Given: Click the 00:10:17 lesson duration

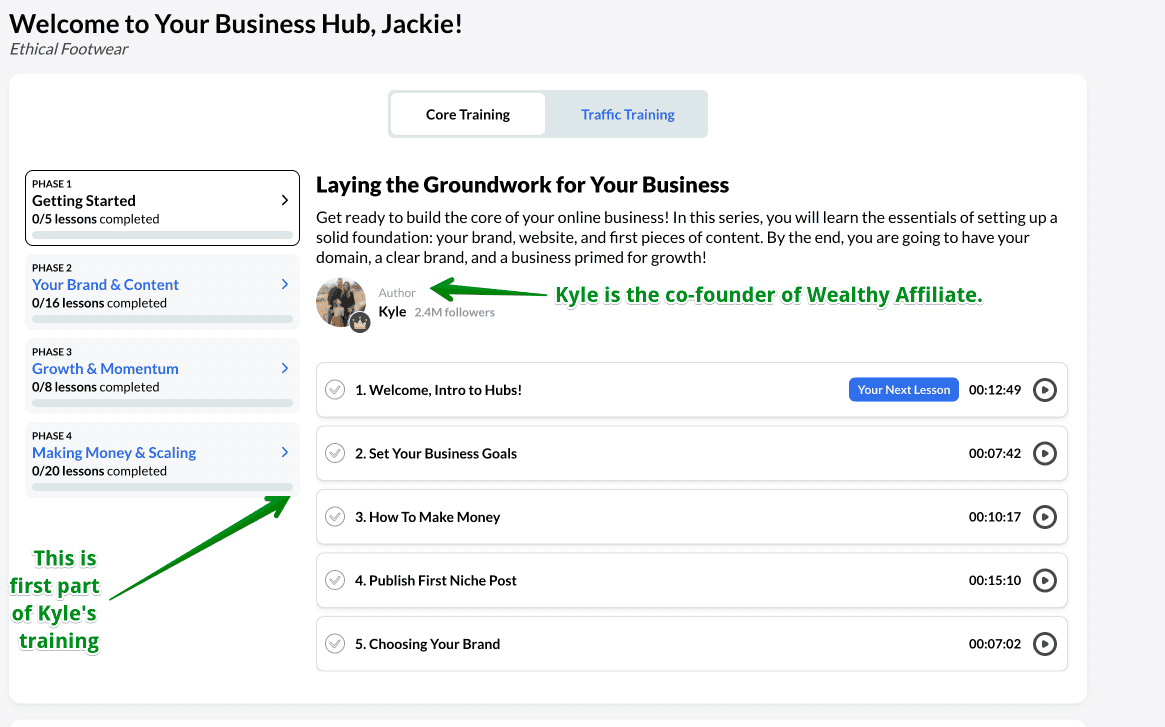Looking at the screenshot, I should tap(995, 517).
